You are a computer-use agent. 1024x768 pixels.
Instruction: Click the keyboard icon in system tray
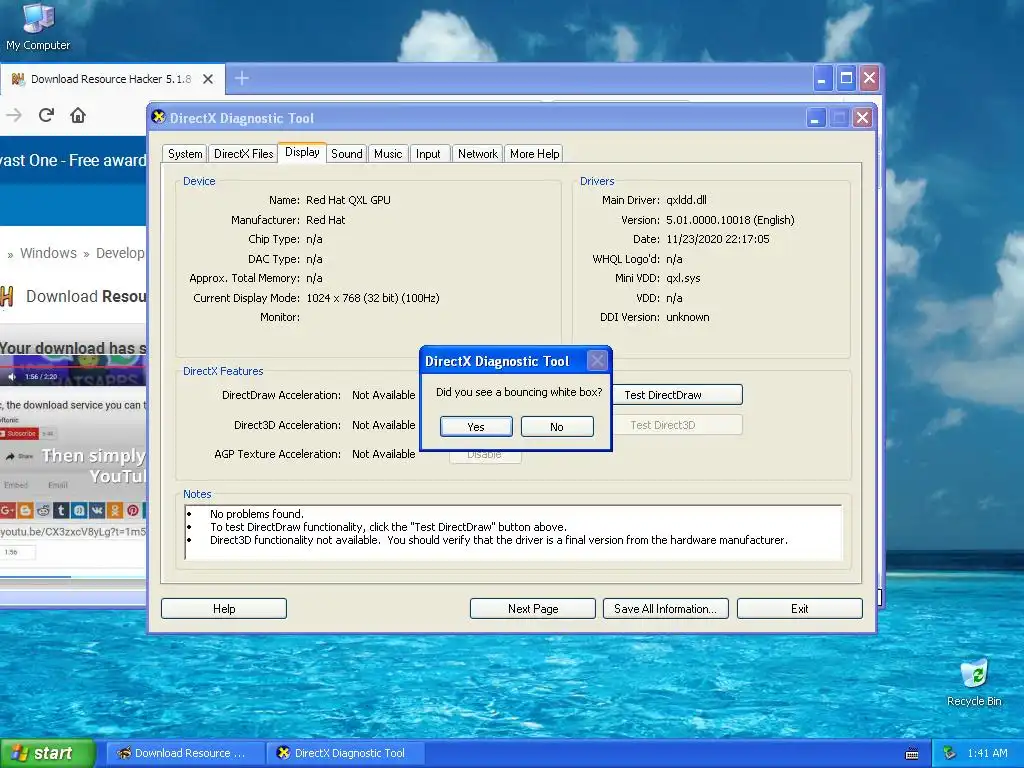(x=912, y=754)
